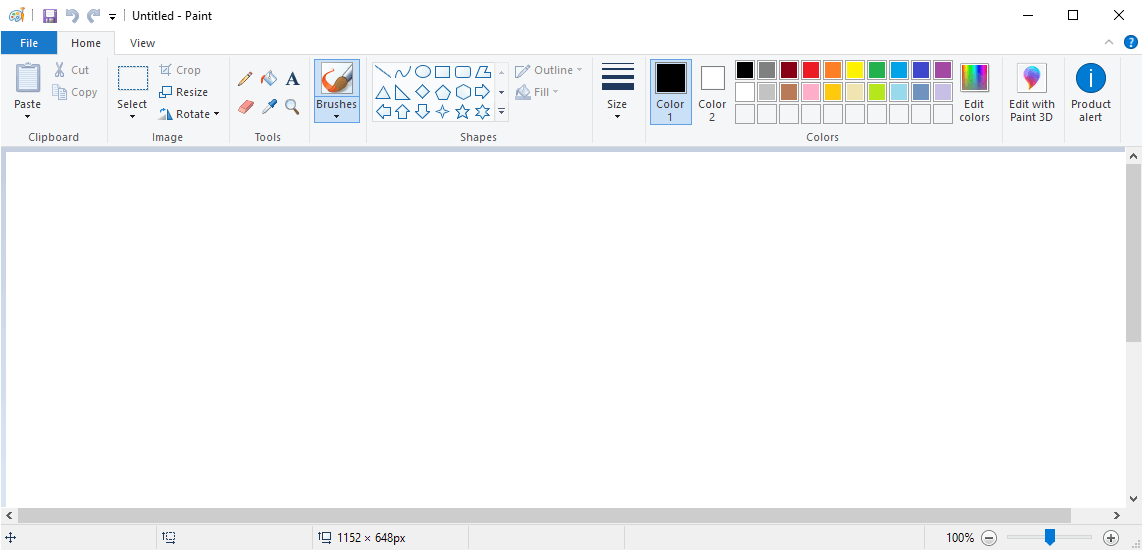Select the Pencil tool
Viewport: 1143px width, 551px height.
tap(245, 78)
